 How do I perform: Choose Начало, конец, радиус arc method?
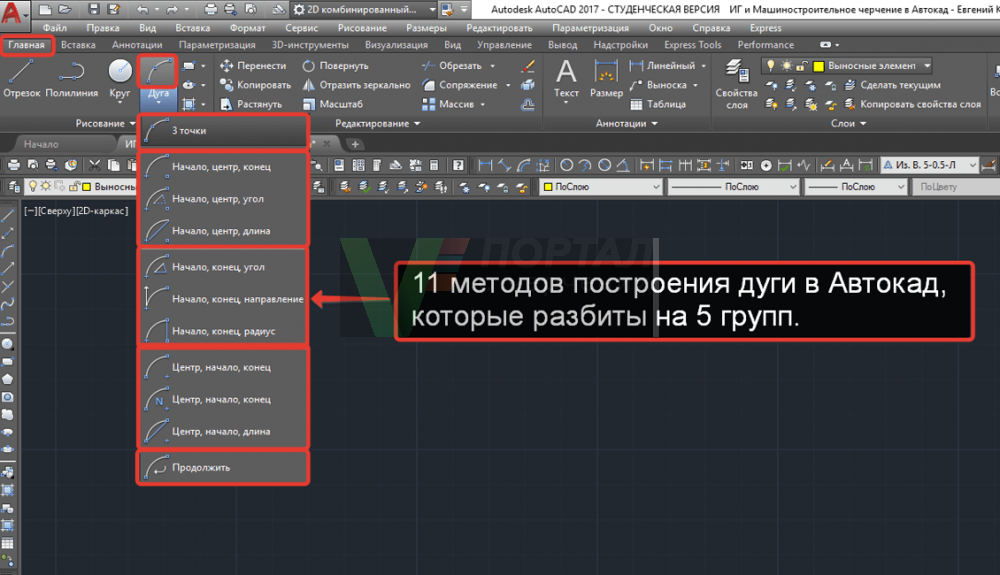(x=223, y=331)
